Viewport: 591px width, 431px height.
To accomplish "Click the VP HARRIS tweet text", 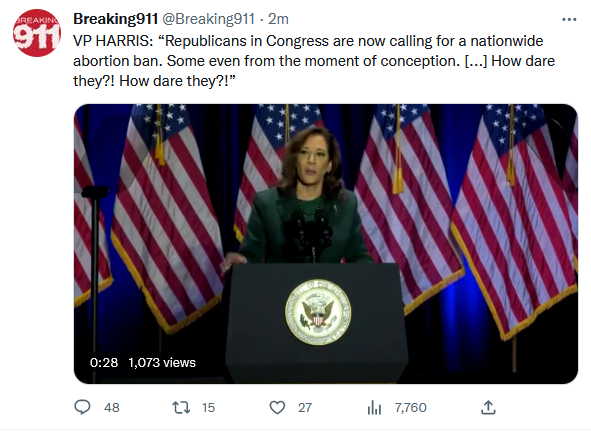I will click(x=314, y=61).
